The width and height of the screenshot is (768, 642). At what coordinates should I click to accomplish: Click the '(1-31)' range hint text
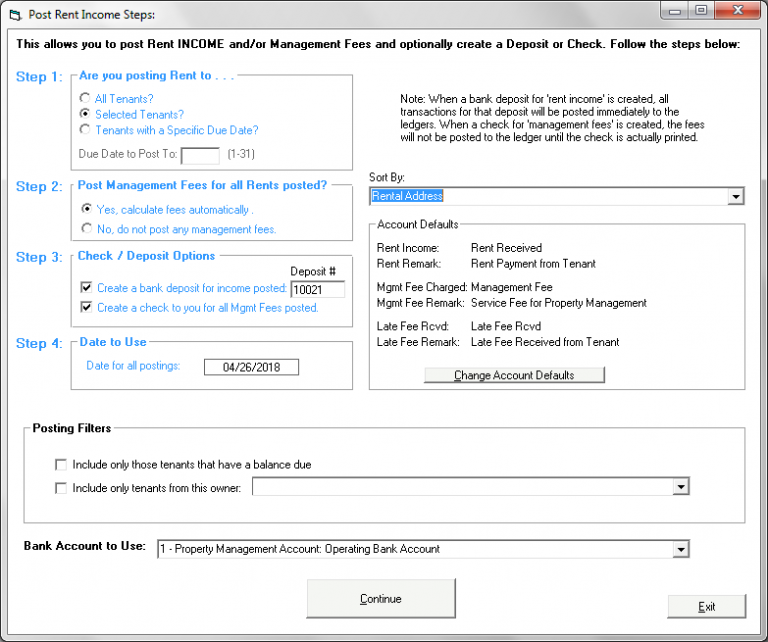coord(241,154)
